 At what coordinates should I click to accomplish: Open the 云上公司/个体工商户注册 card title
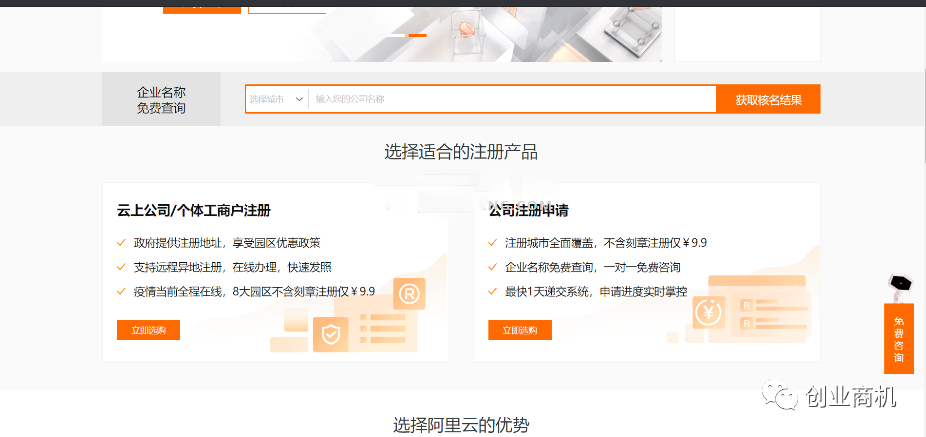click(x=194, y=210)
